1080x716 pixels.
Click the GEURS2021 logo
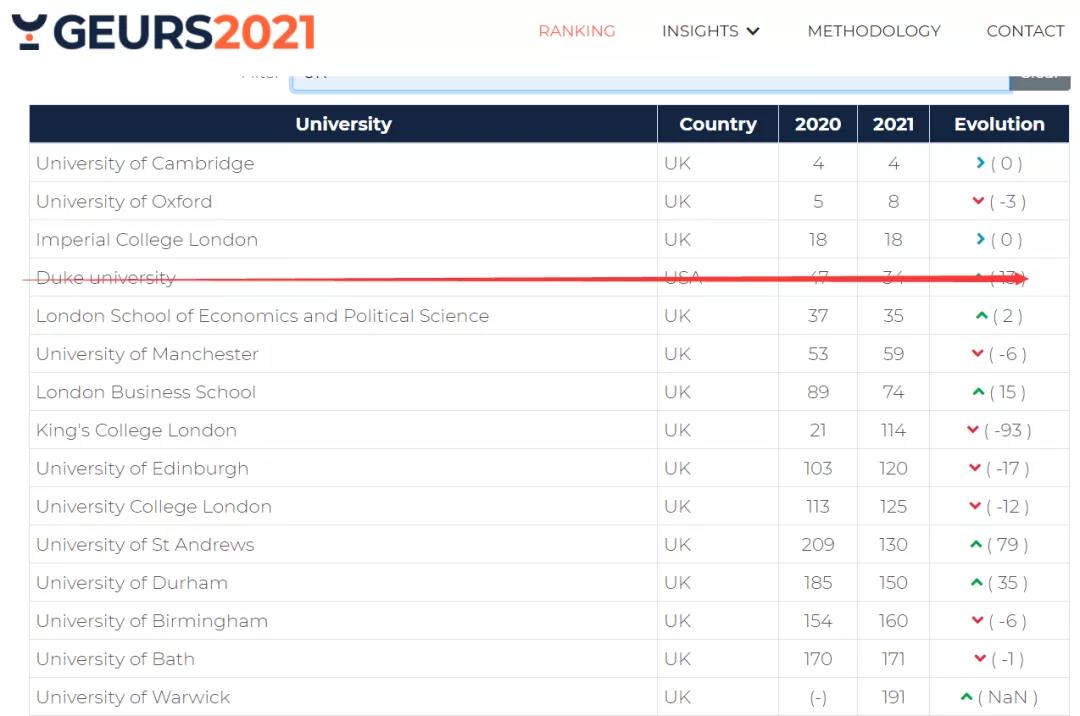coord(163,32)
